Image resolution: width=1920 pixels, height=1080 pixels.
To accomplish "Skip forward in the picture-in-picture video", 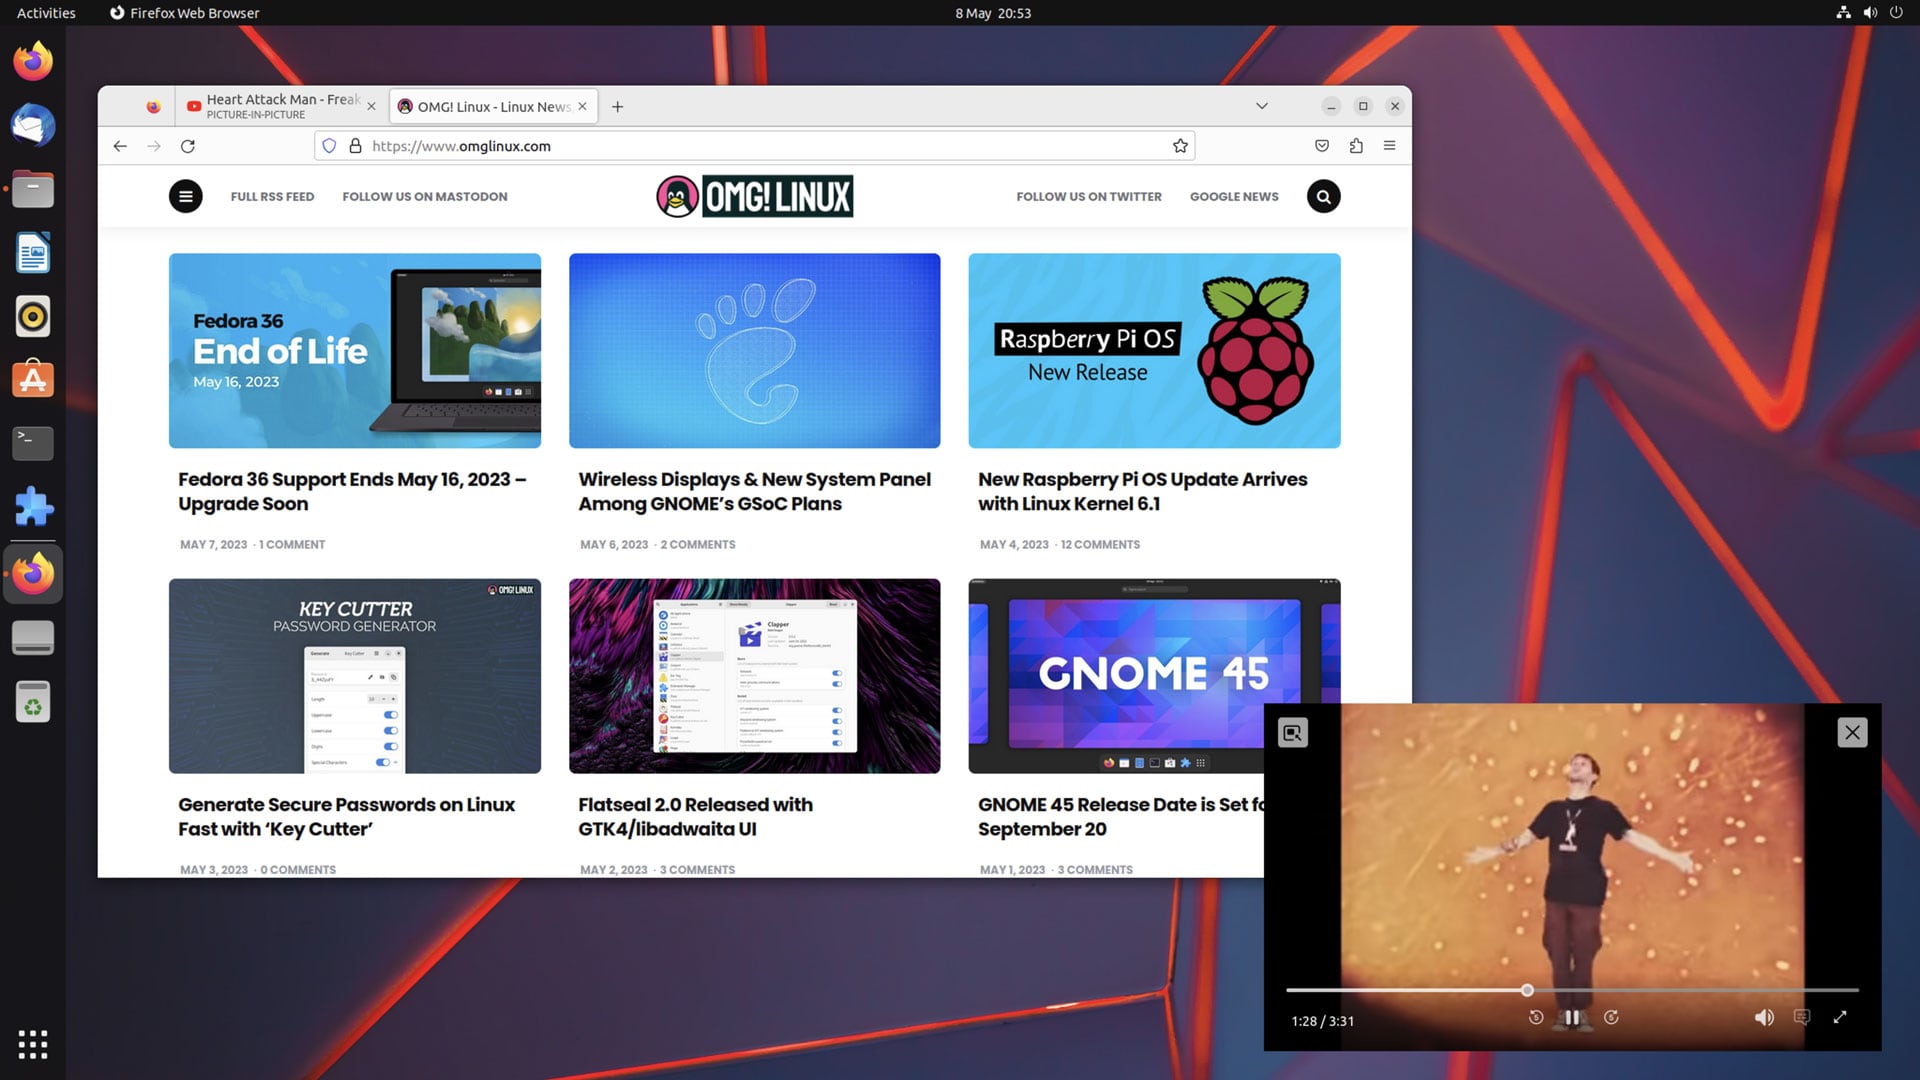I will 1611,1017.
